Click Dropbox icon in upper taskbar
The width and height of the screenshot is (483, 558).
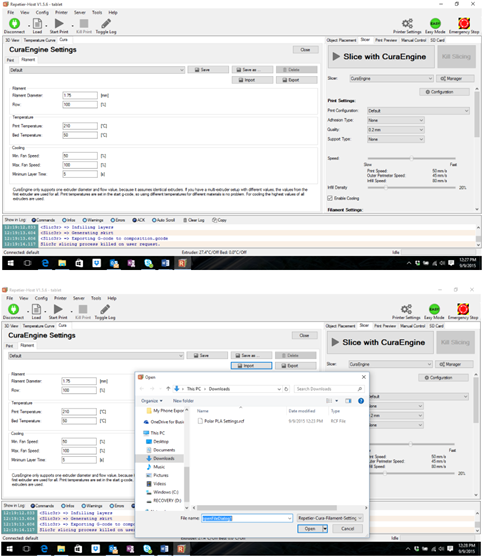pos(96,263)
